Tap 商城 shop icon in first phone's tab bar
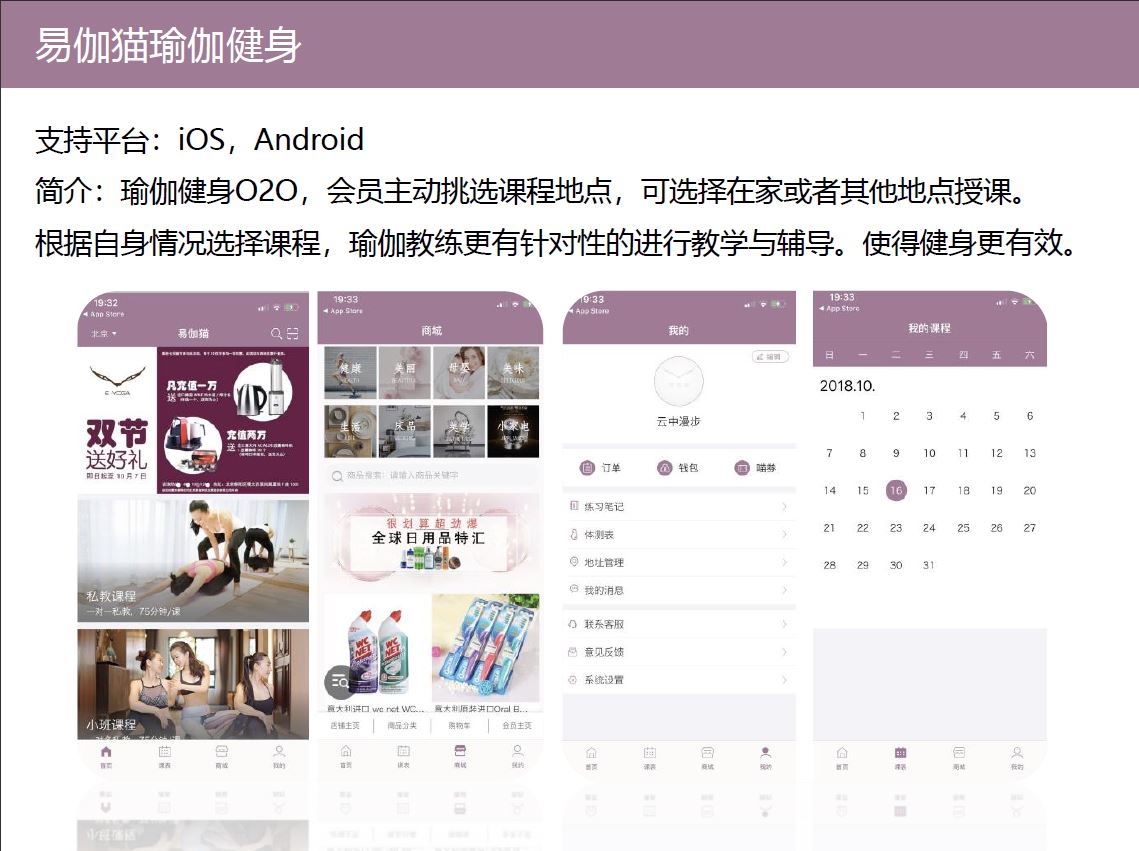The height and width of the screenshot is (851, 1139). coord(222,752)
